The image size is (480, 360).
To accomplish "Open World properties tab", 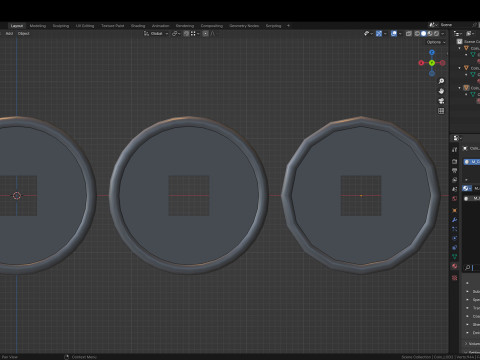I will (454, 199).
